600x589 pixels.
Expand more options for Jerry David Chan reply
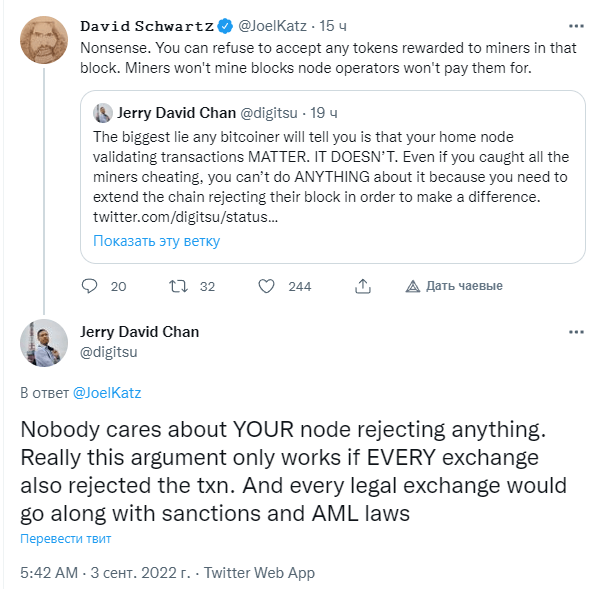[x=576, y=332]
